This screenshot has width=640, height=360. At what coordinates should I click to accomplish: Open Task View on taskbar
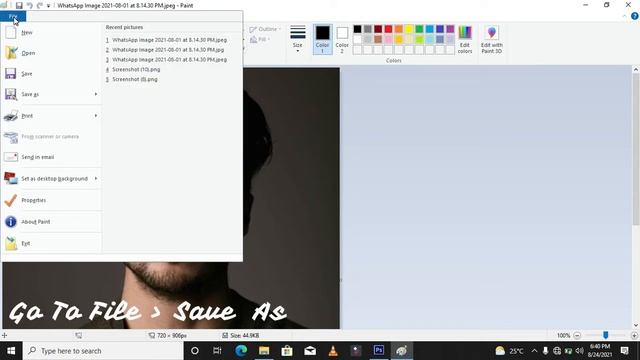pyautogui.click(x=217, y=351)
